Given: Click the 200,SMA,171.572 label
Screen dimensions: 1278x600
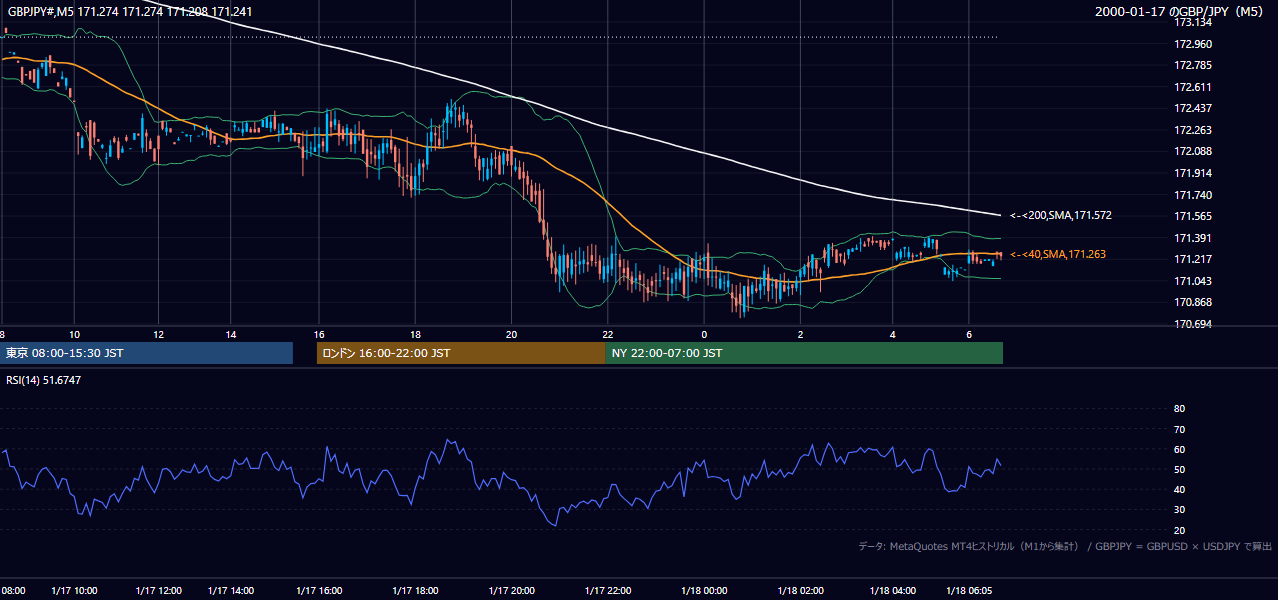Looking at the screenshot, I should [1060, 215].
